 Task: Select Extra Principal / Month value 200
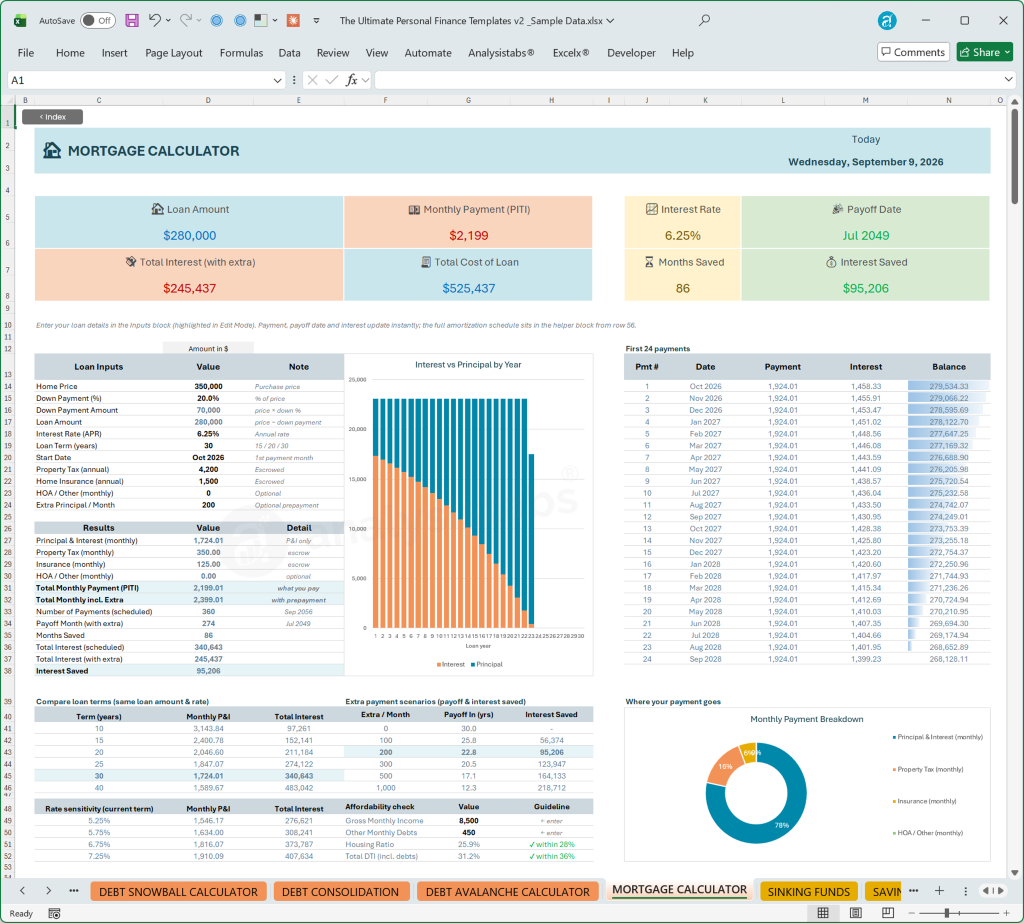(x=208, y=505)
